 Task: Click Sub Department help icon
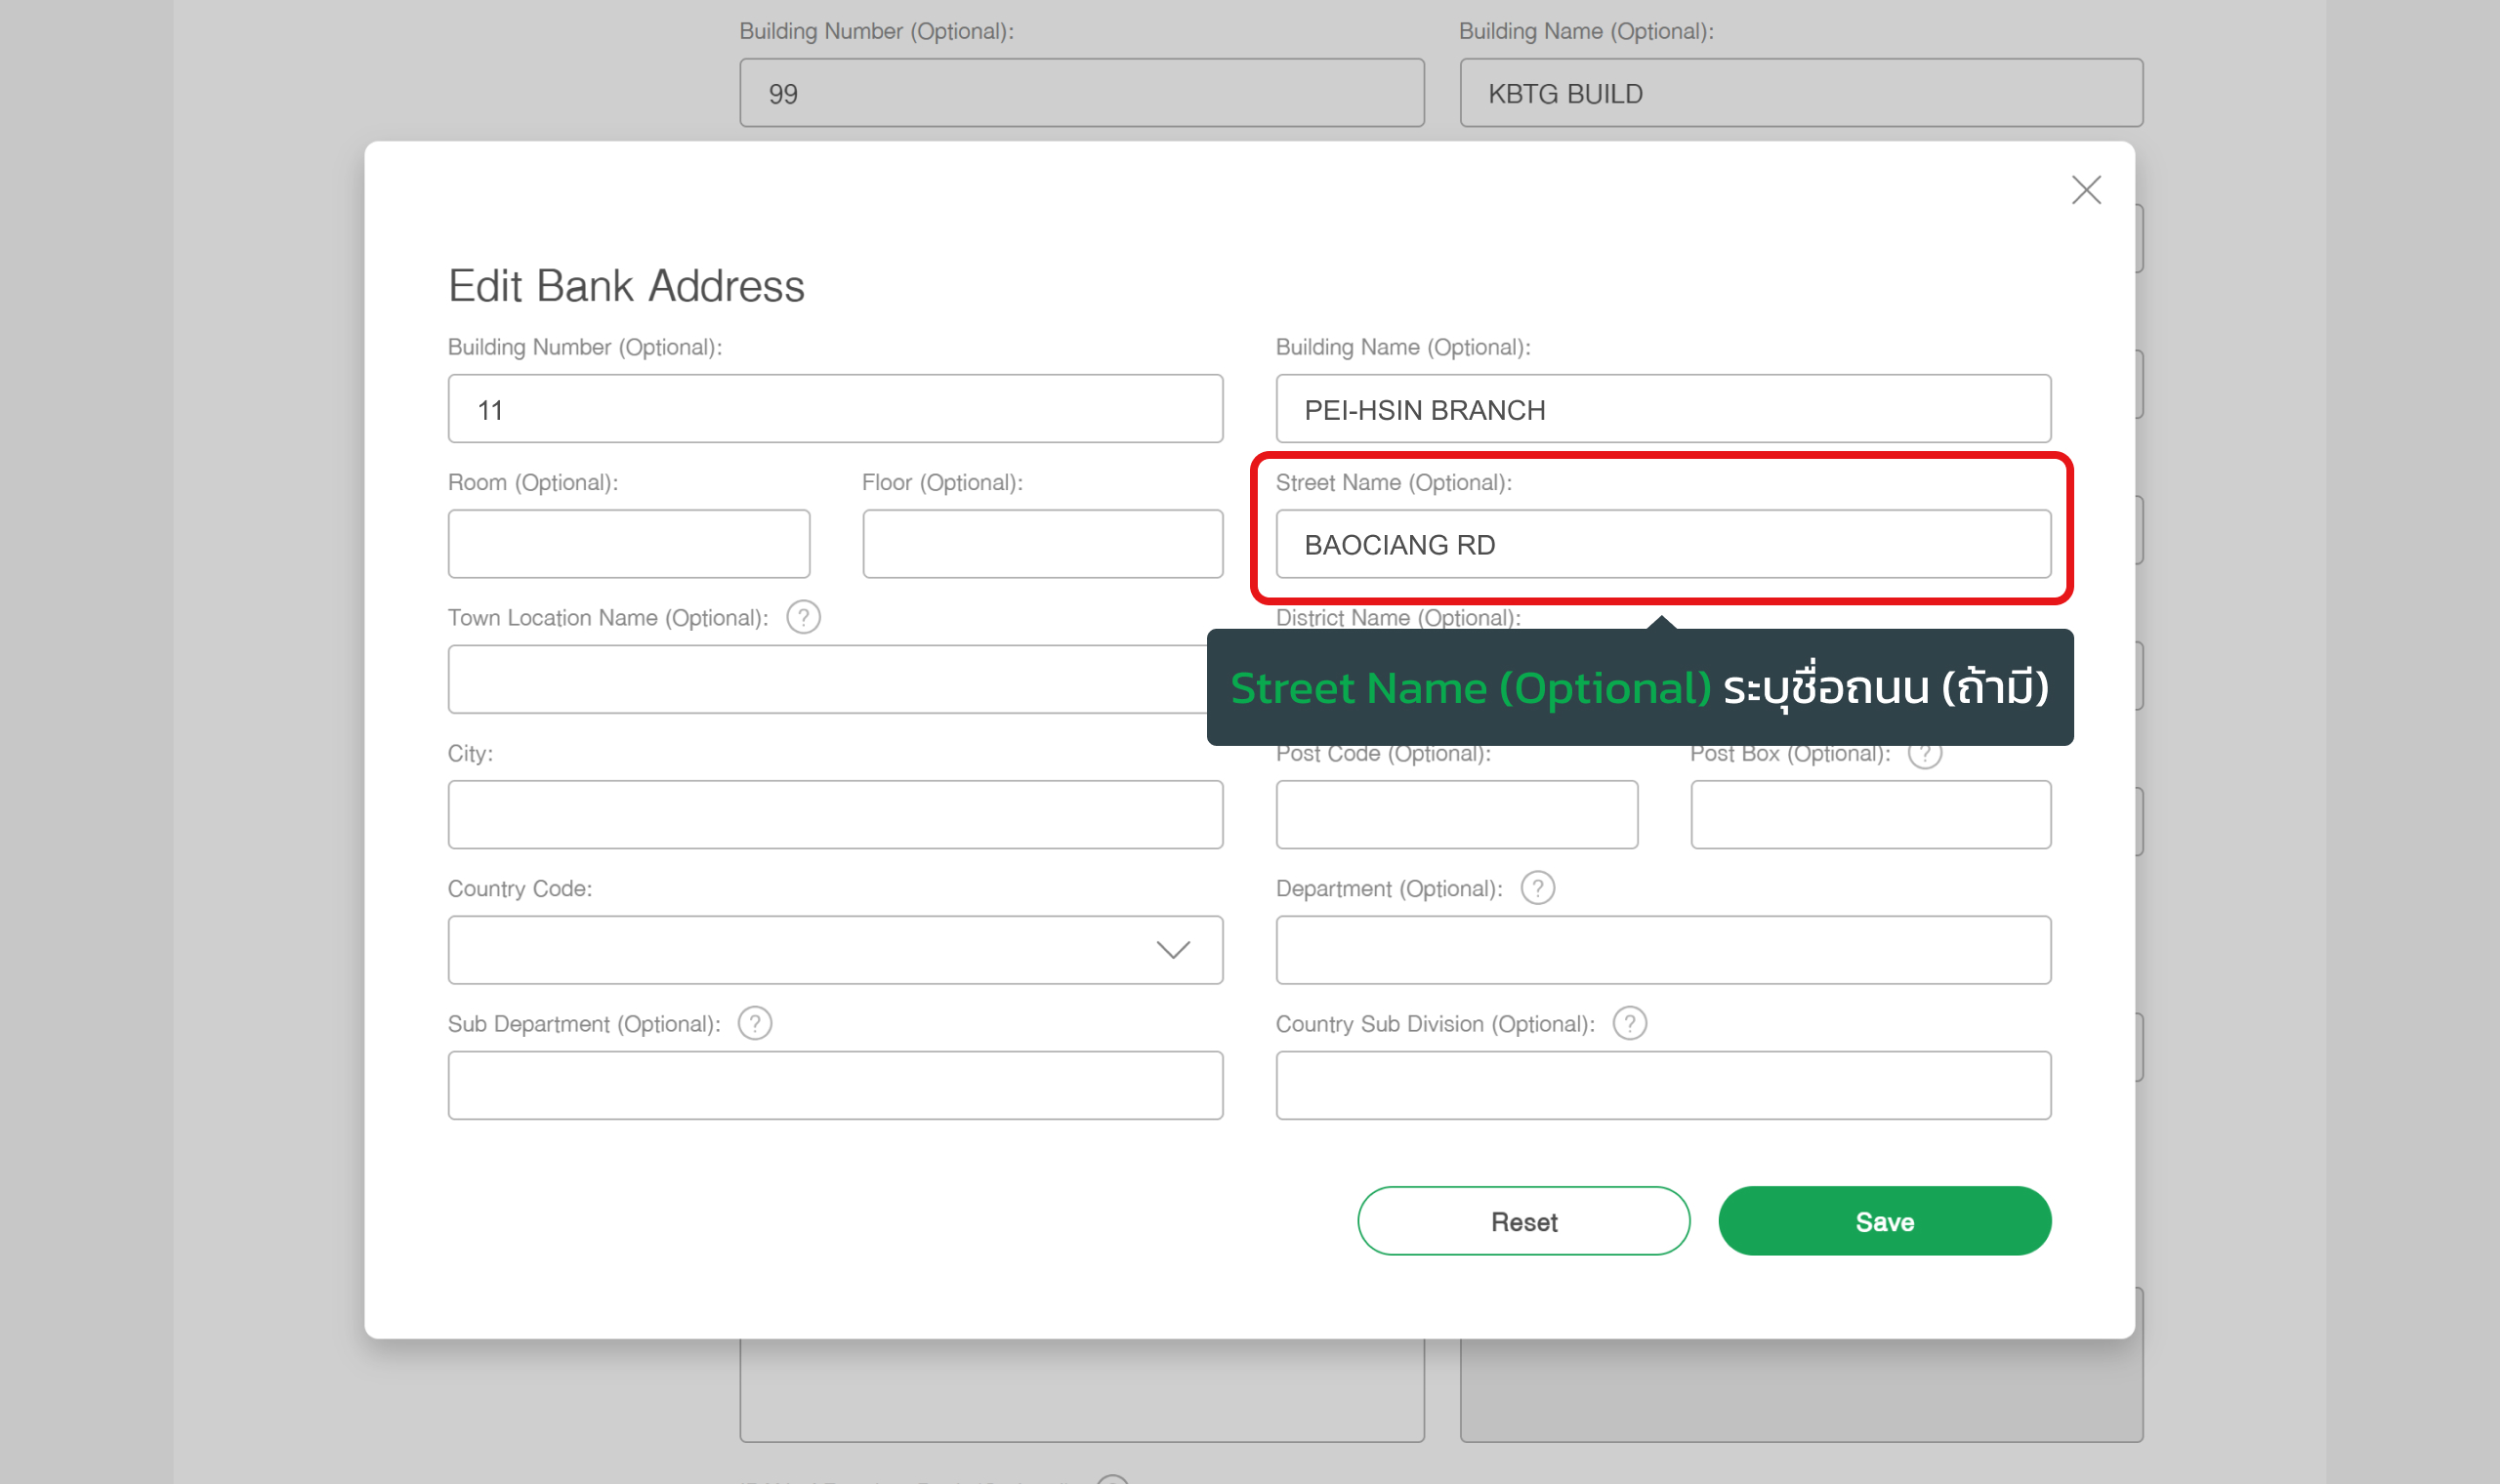755,1024
